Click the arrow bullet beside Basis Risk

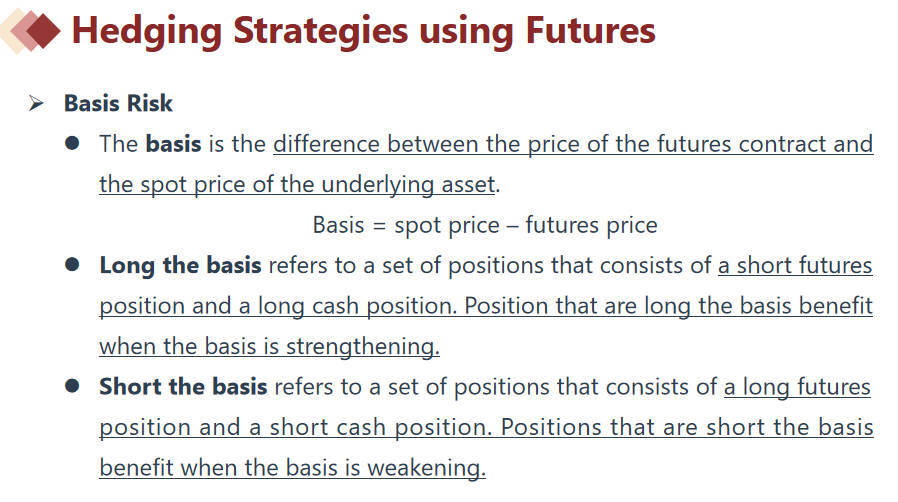click(38, 104)
